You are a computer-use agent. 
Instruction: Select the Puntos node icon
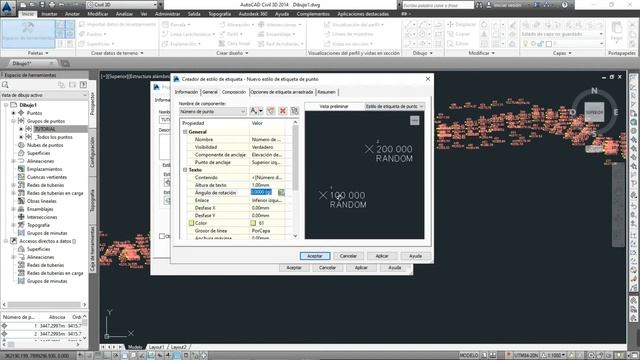(21, 113)
